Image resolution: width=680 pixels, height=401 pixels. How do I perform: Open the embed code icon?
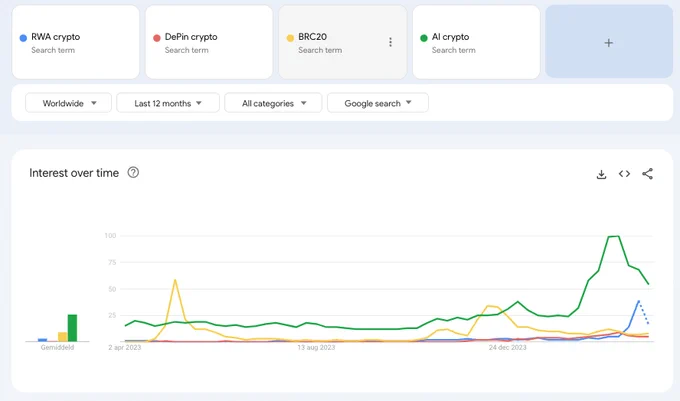(624, 174)
